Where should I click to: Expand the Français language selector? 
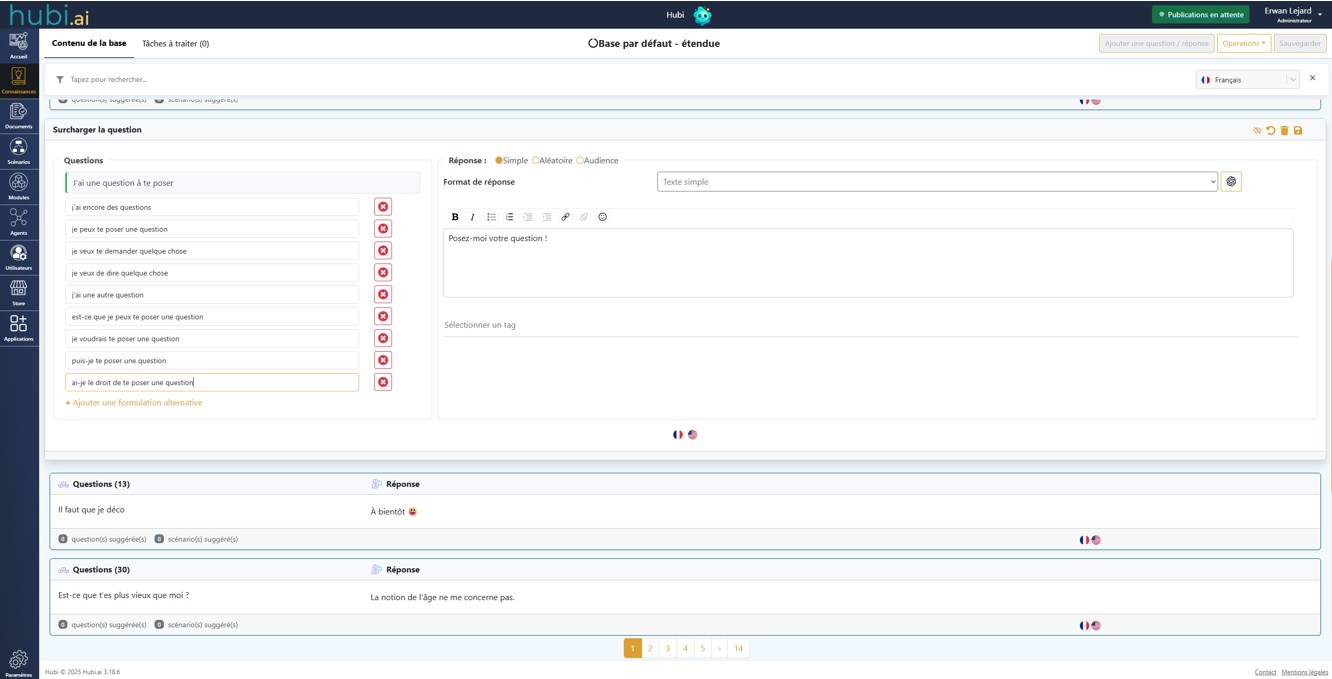coord(1247,80)
